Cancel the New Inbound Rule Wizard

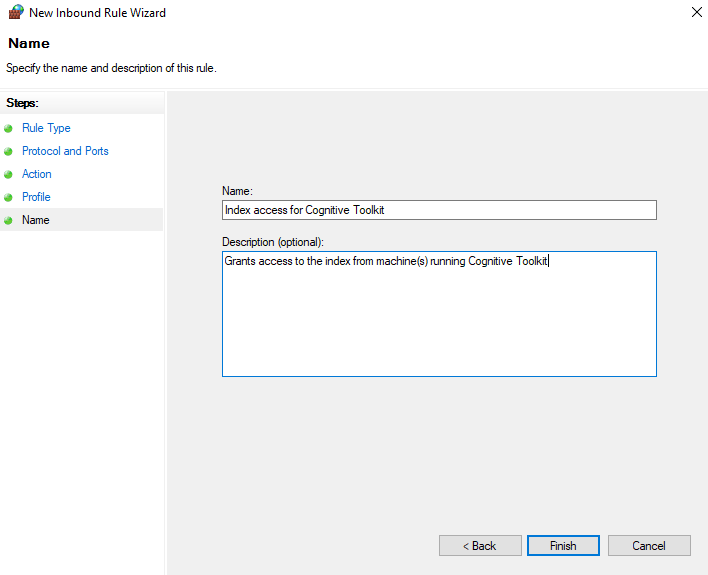[x=649, y=546]
